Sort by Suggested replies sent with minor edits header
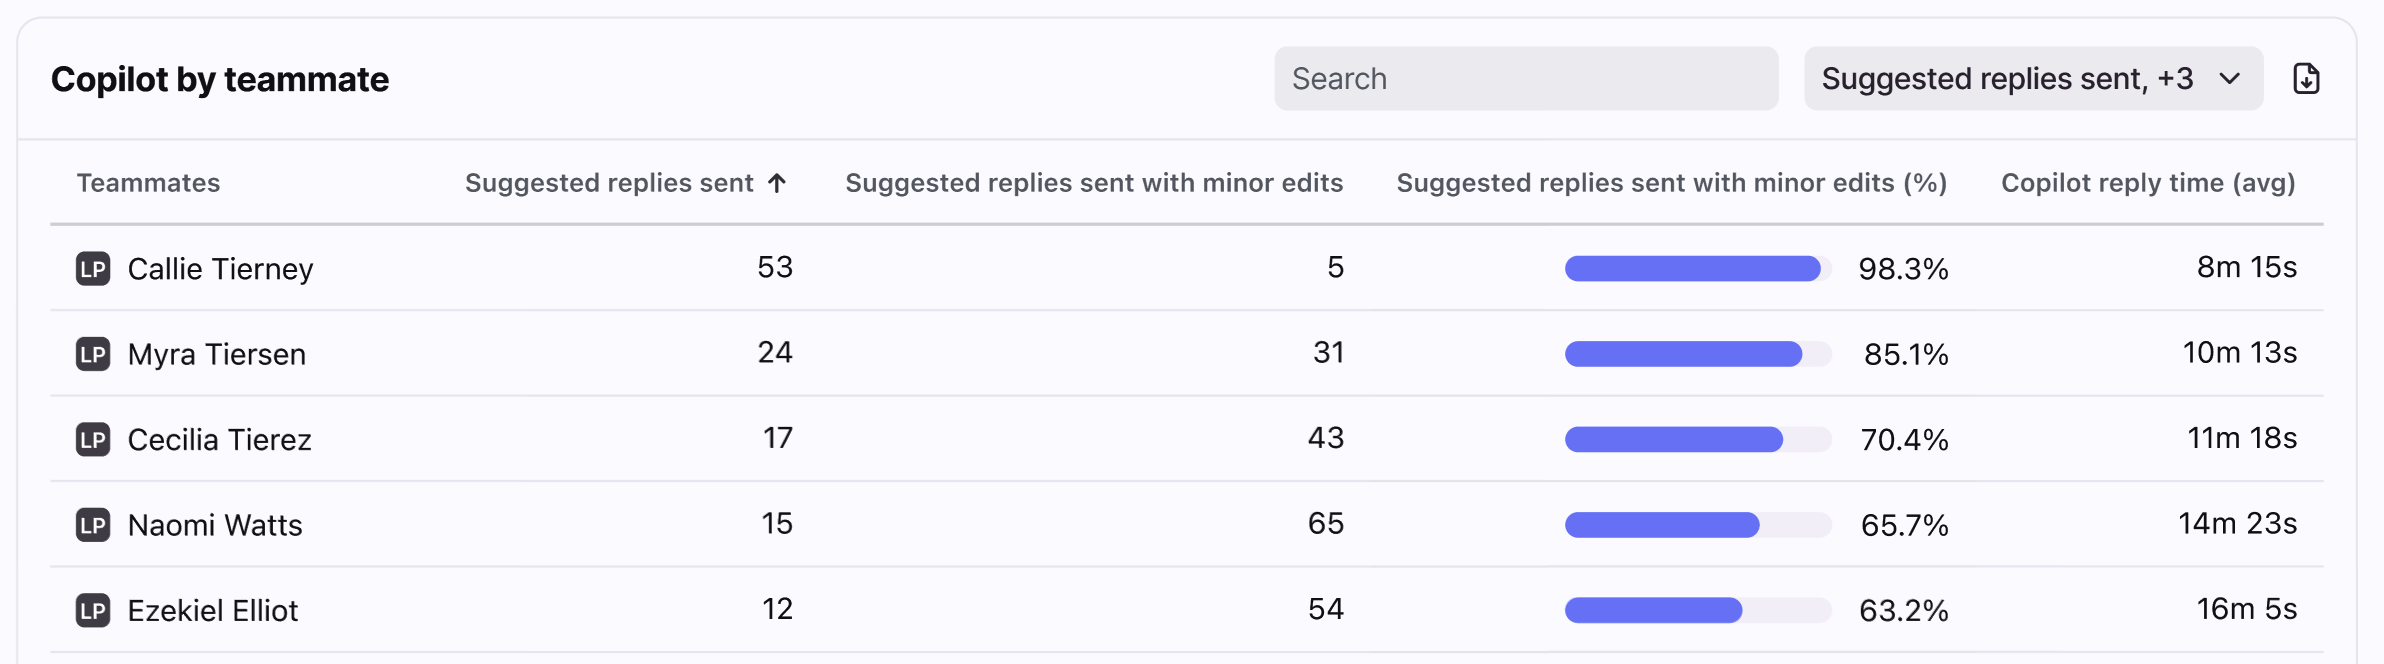2384x664 pixels. [x=1093, y=183]
